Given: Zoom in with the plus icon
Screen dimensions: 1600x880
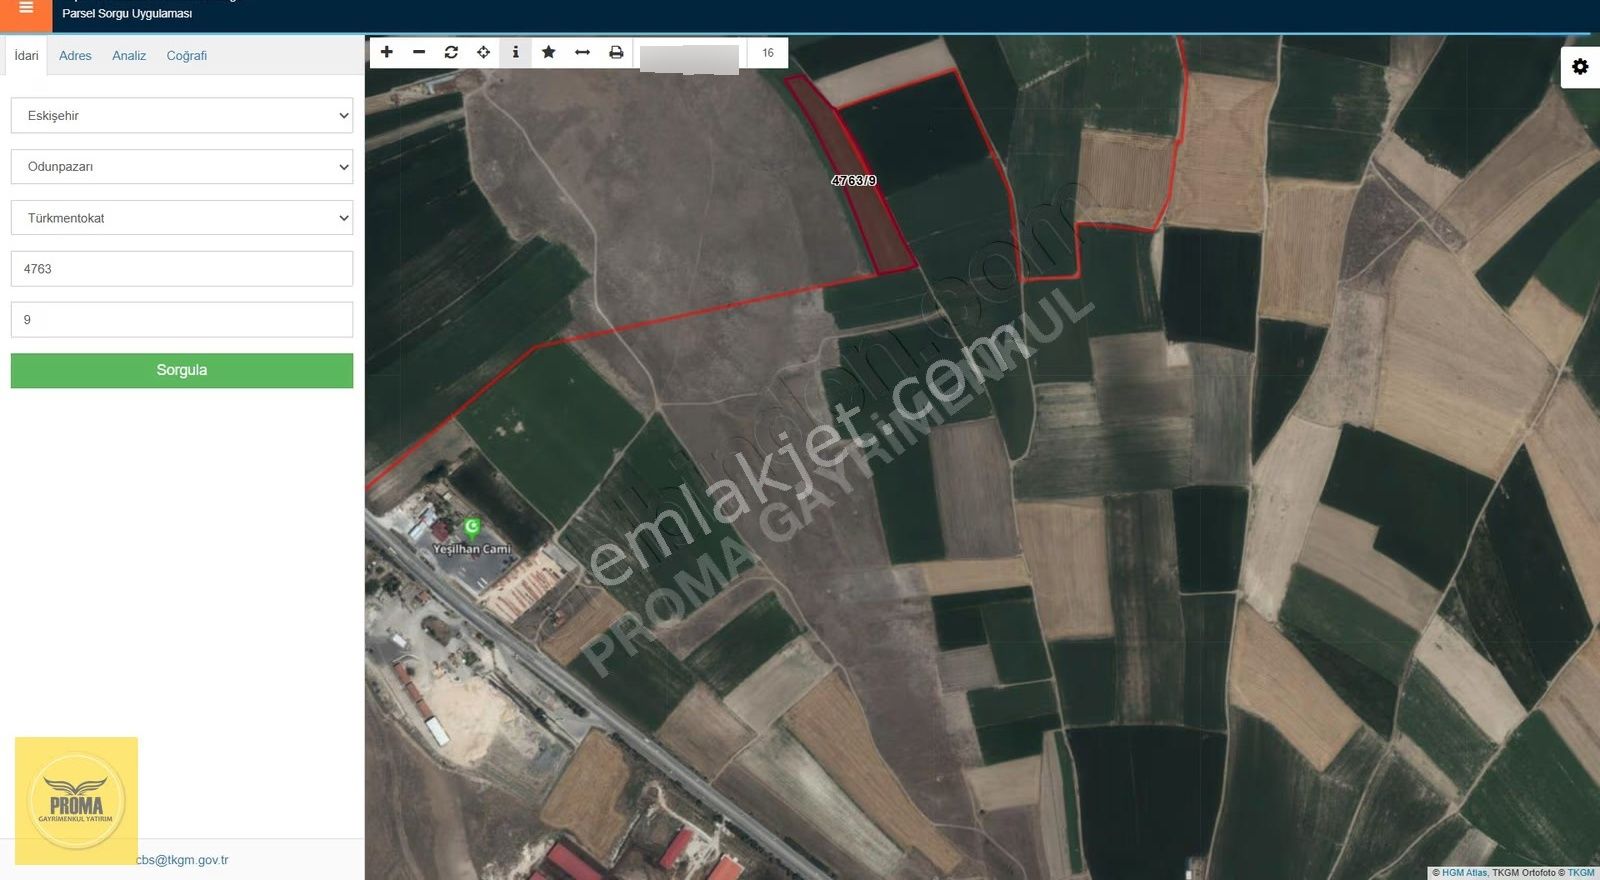Looking at the screenshot, I should [387, 52].
